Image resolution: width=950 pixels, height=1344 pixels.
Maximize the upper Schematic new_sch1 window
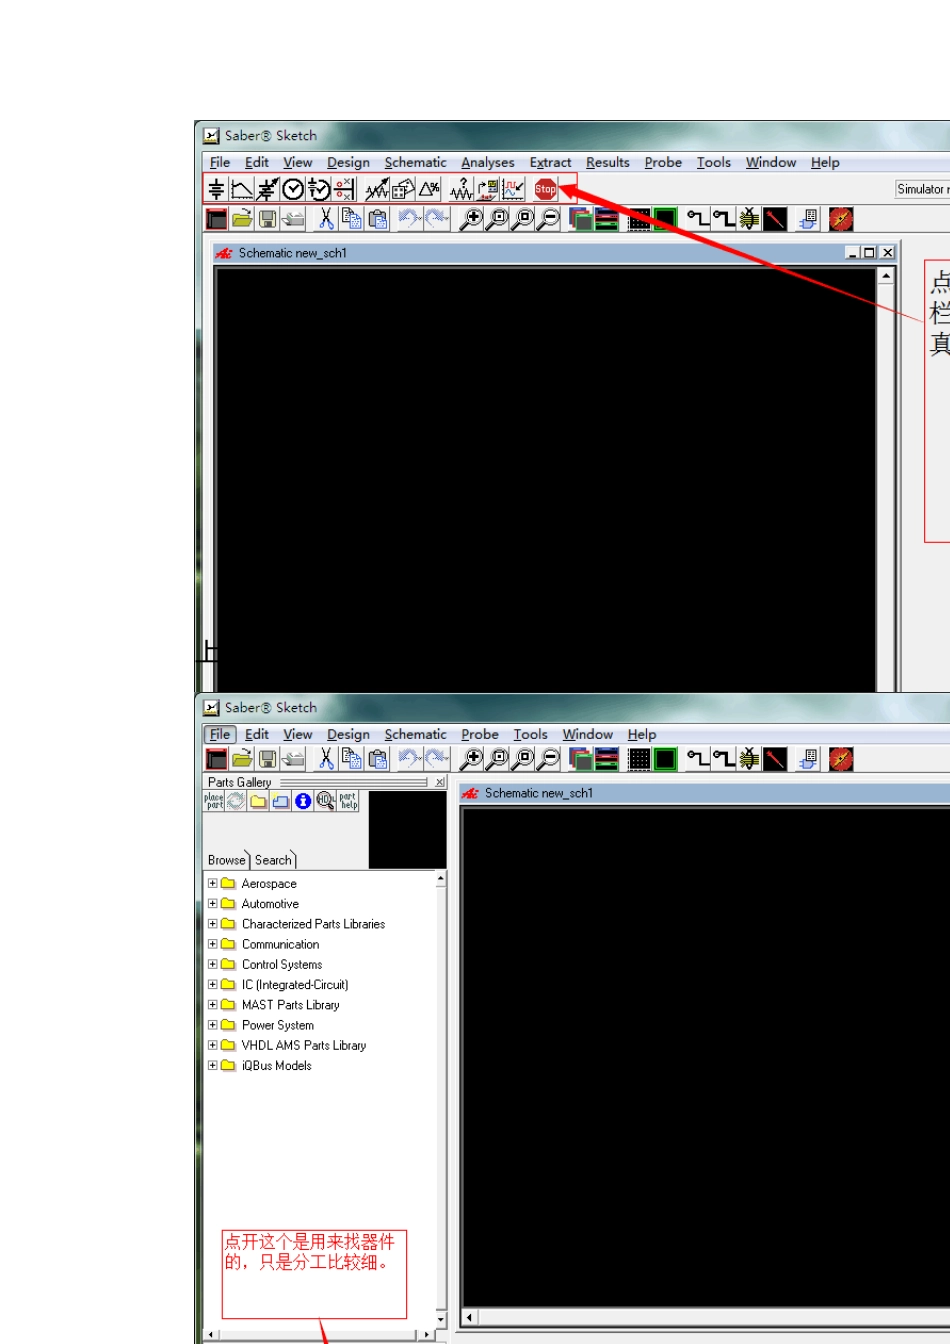point(869,253)
